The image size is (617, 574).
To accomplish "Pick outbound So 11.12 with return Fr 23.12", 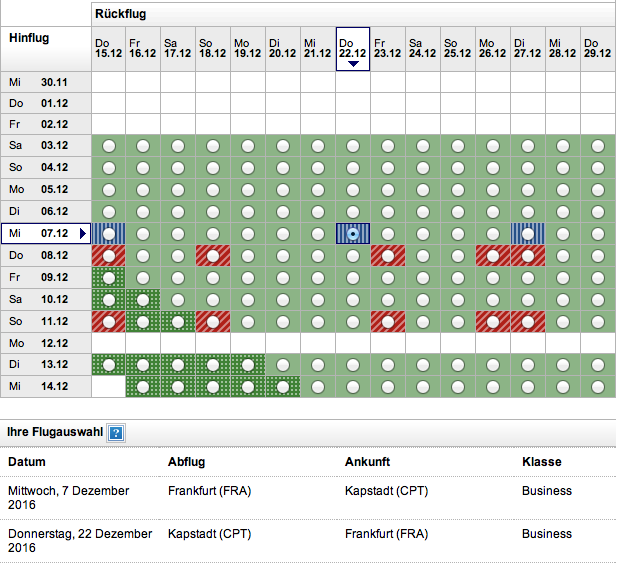I will coord(387,322).
